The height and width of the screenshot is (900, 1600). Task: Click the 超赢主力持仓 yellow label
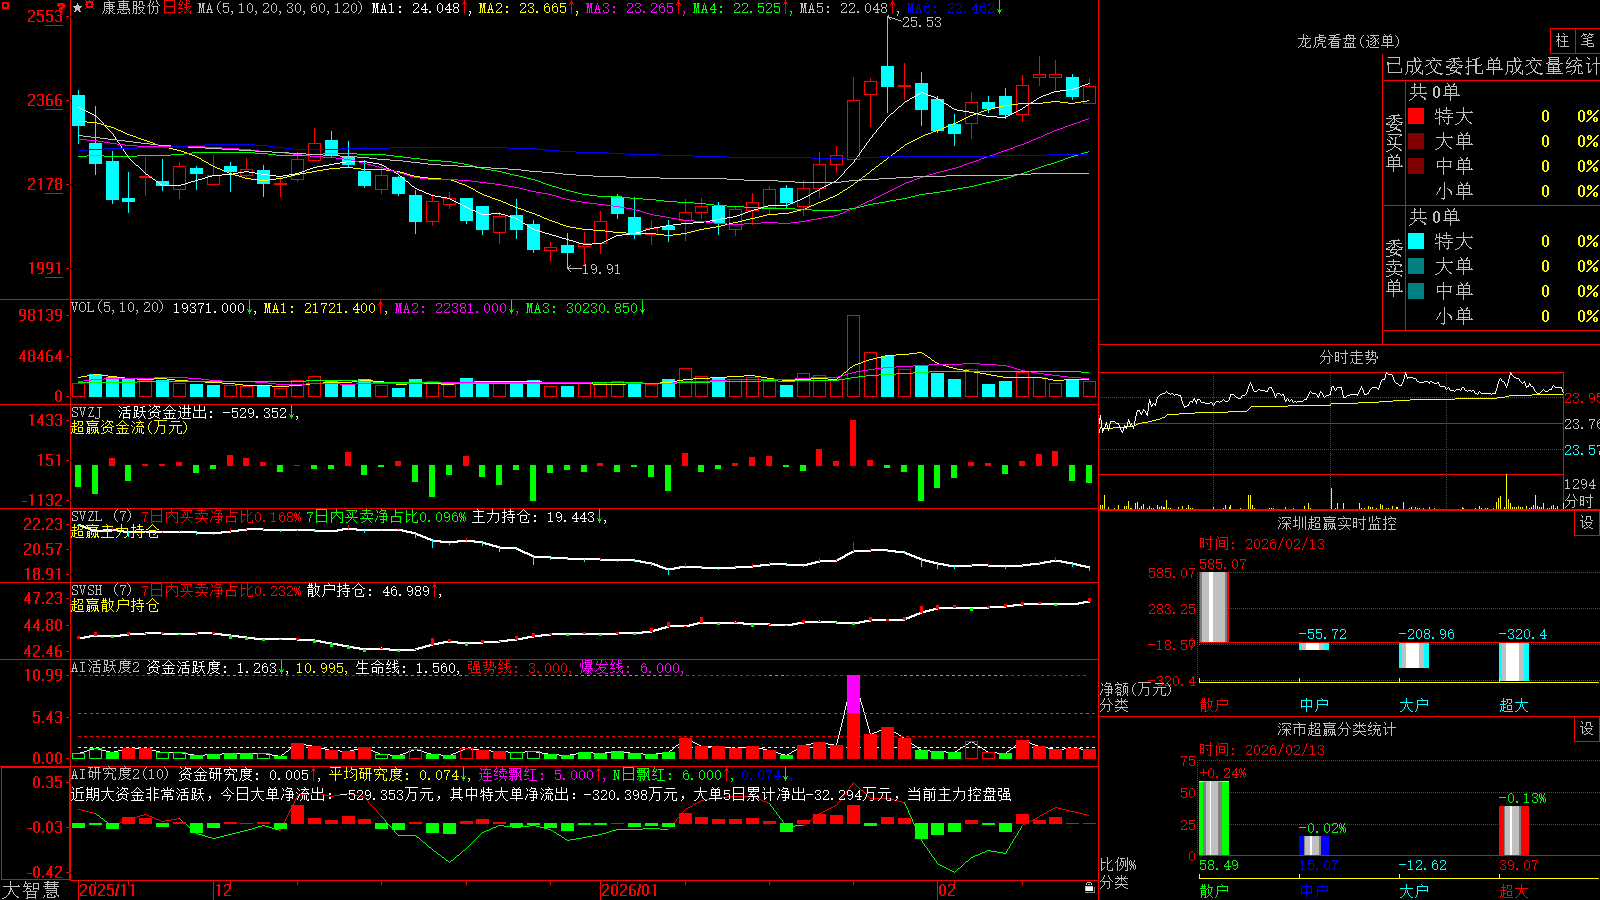115,532
